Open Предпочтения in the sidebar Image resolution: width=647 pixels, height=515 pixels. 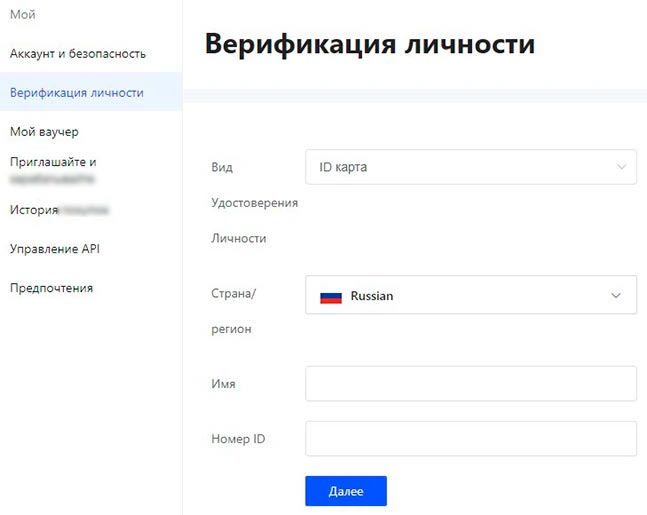click(x=51, y=288)
